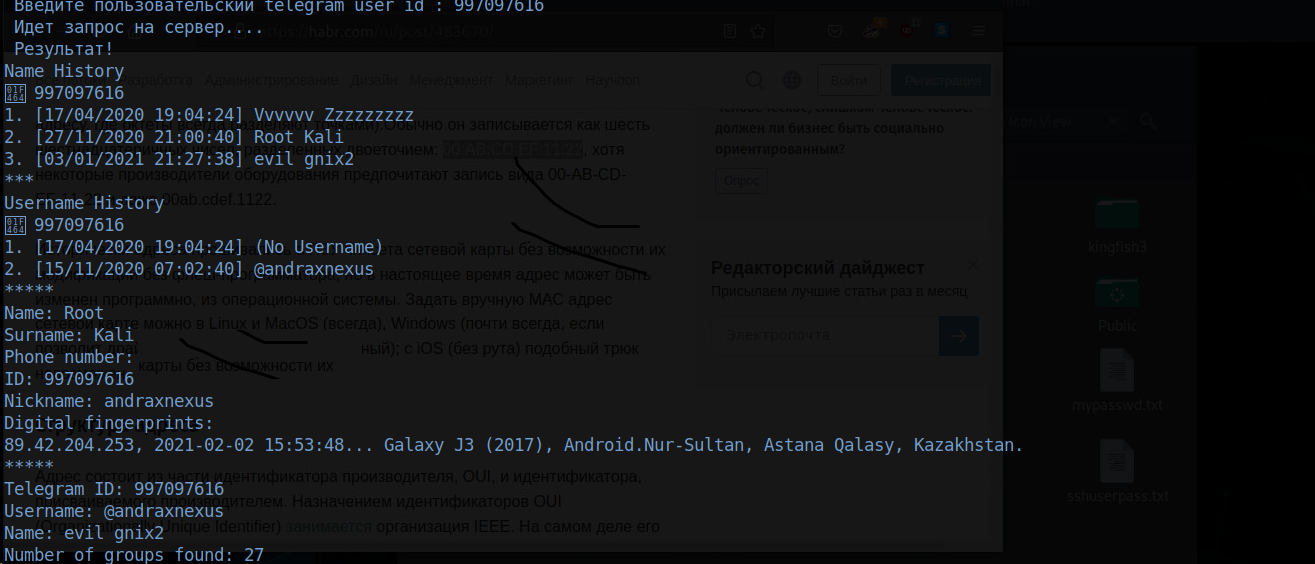1315x564 pixels.
Task: Click the '[27/11/2020 21:00:40] Root Kali' line
Action: 174,137
